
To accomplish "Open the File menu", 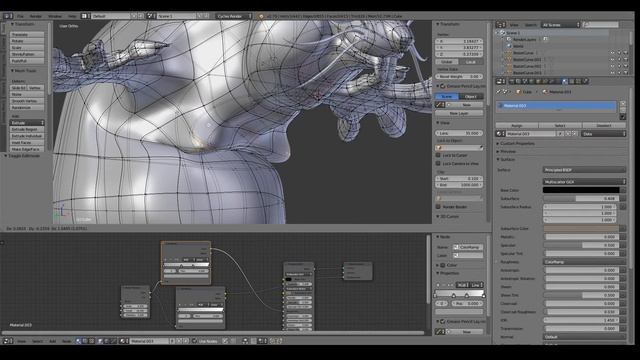I will (x=20, y=16).
